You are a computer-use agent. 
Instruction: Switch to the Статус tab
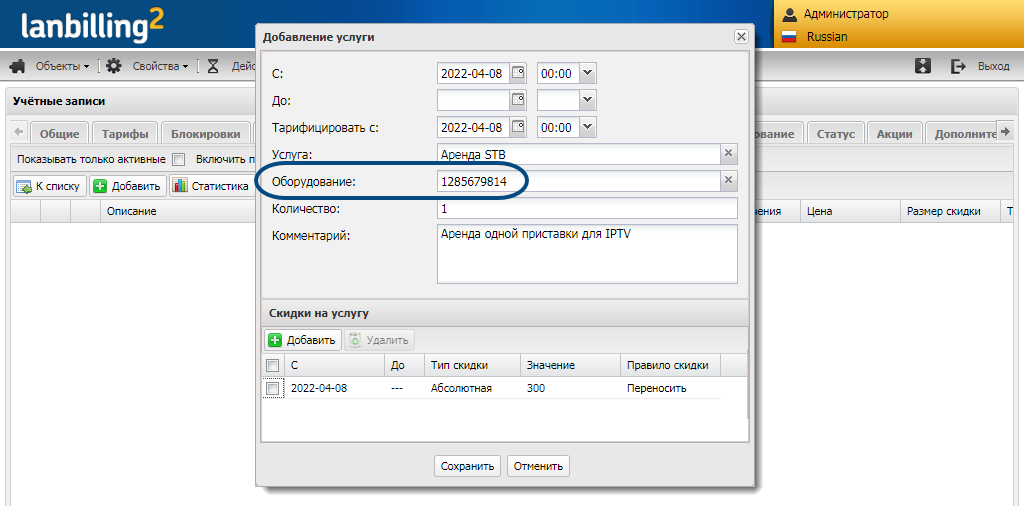(x=836, y=134)
